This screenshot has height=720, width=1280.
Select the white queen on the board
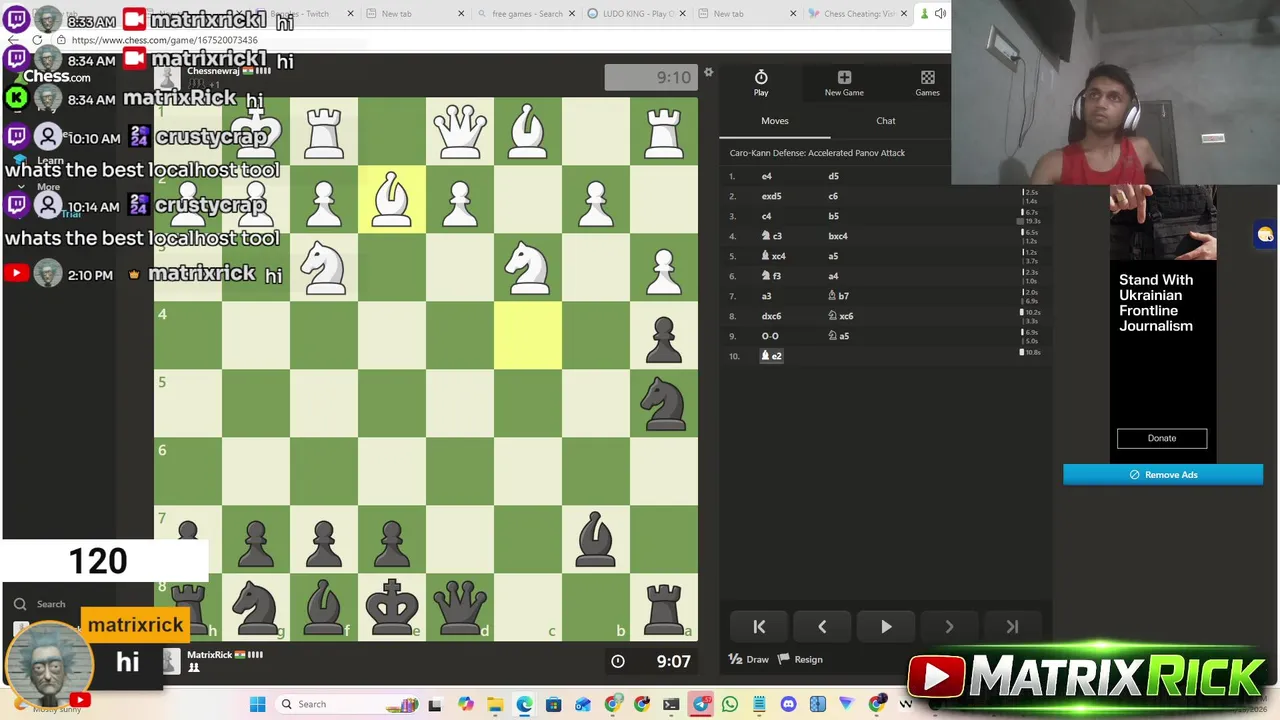(x=460, y=132)
